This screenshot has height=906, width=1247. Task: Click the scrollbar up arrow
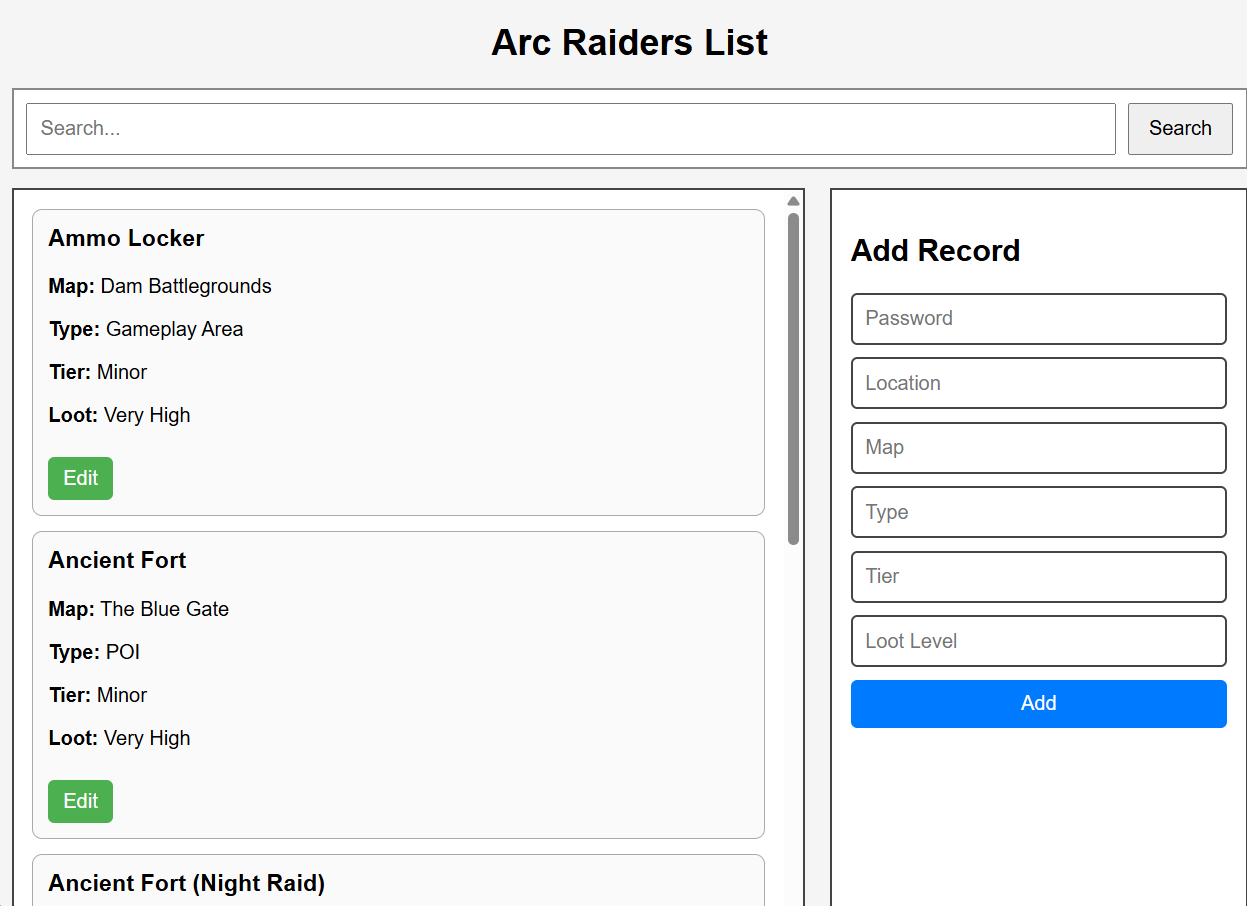792,200
